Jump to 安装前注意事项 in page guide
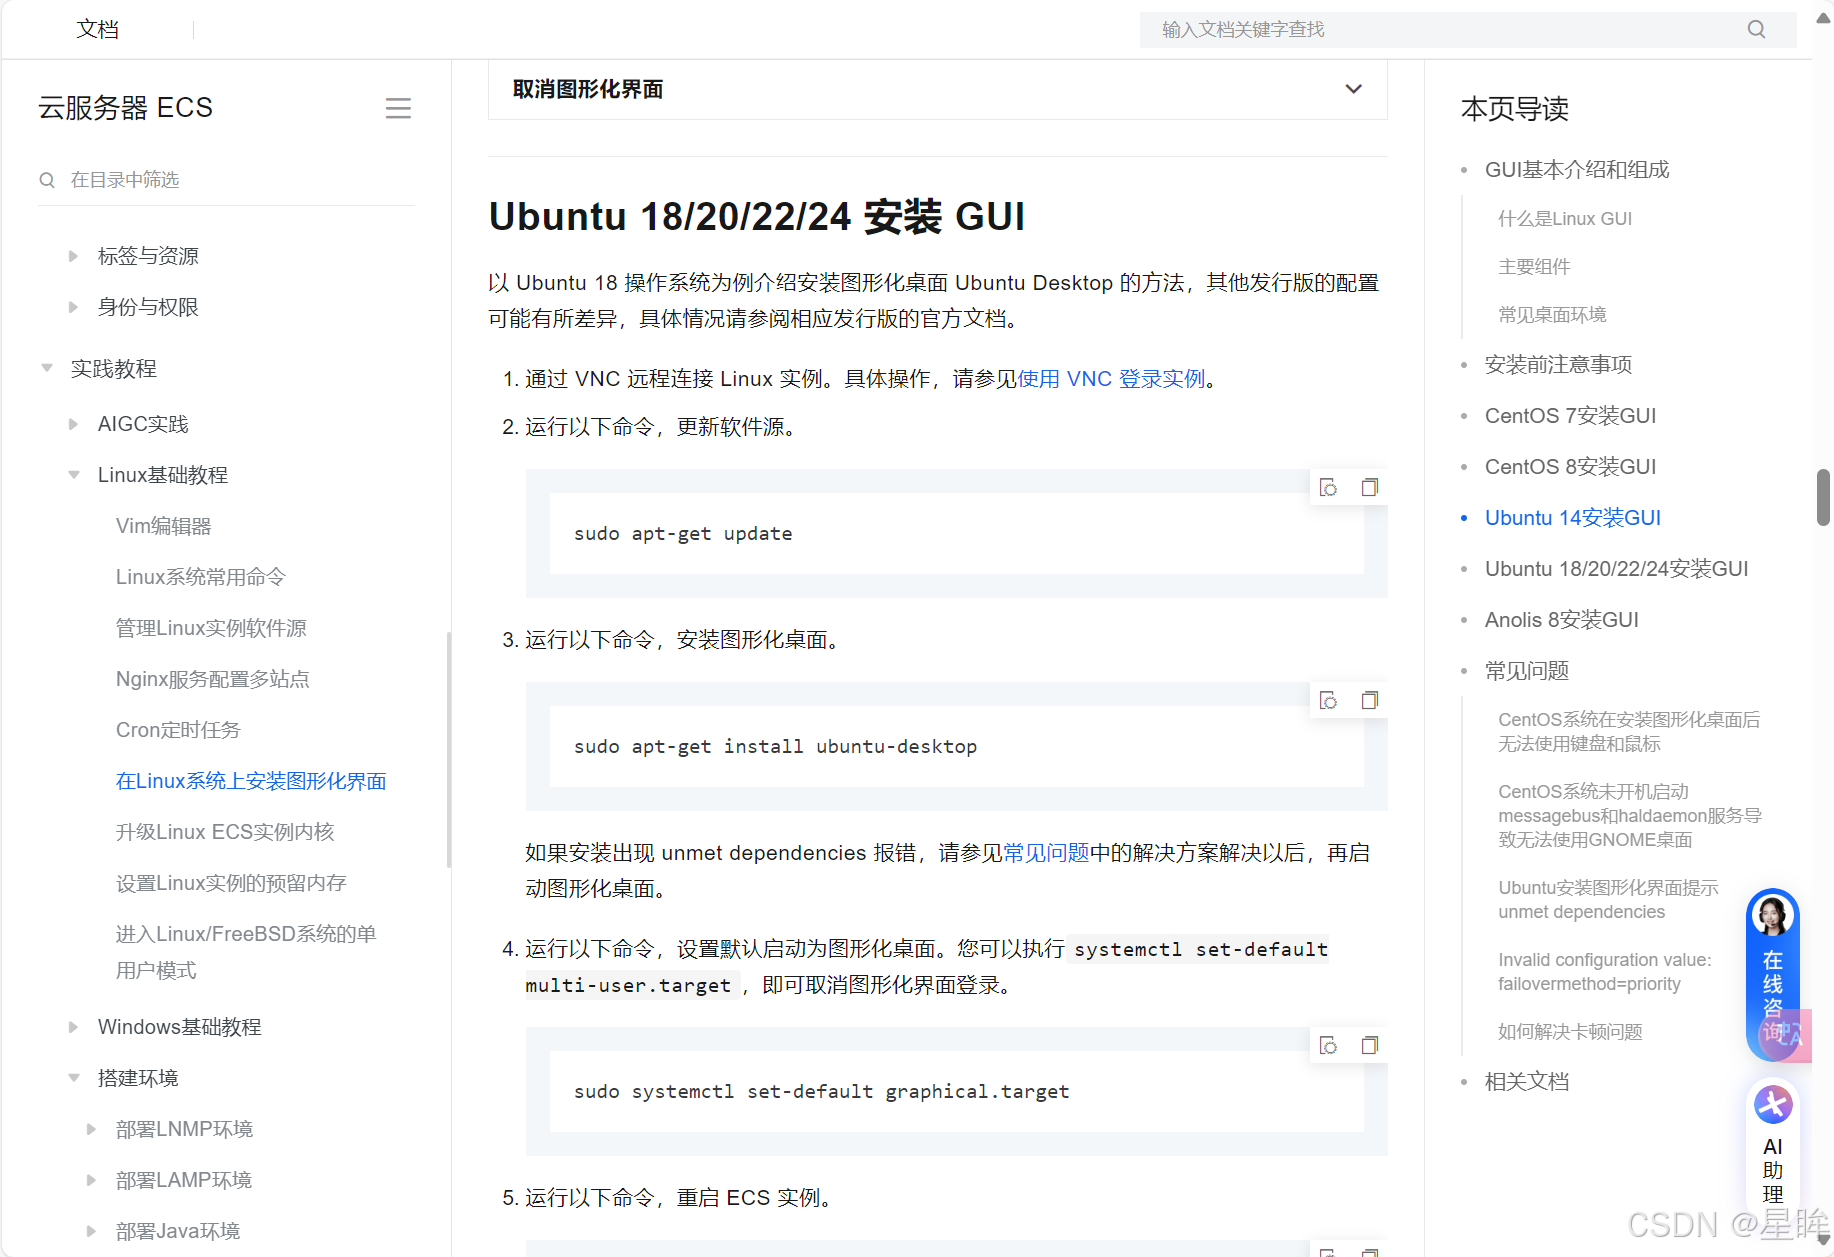The image size is (1834, 1257). (x=1558, y=365)
